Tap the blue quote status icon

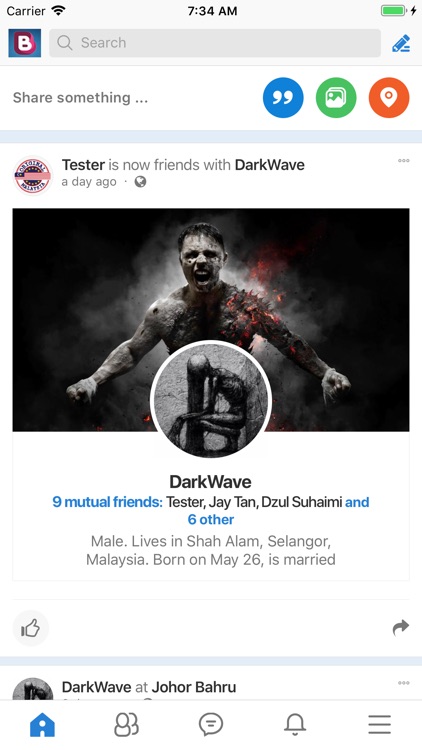click(x=283, y=98)
